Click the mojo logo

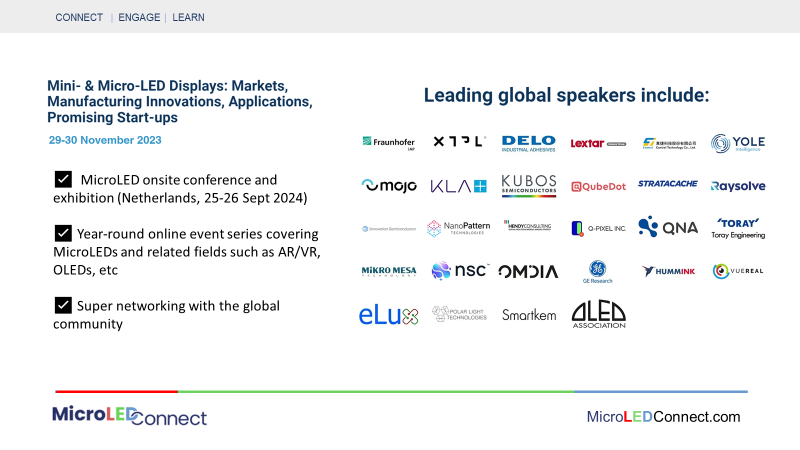389,186
